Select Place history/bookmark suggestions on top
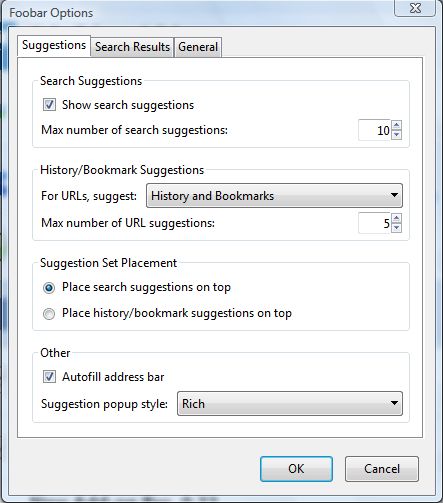Screen dimensions: 443x503 click(x=49, y=314)
